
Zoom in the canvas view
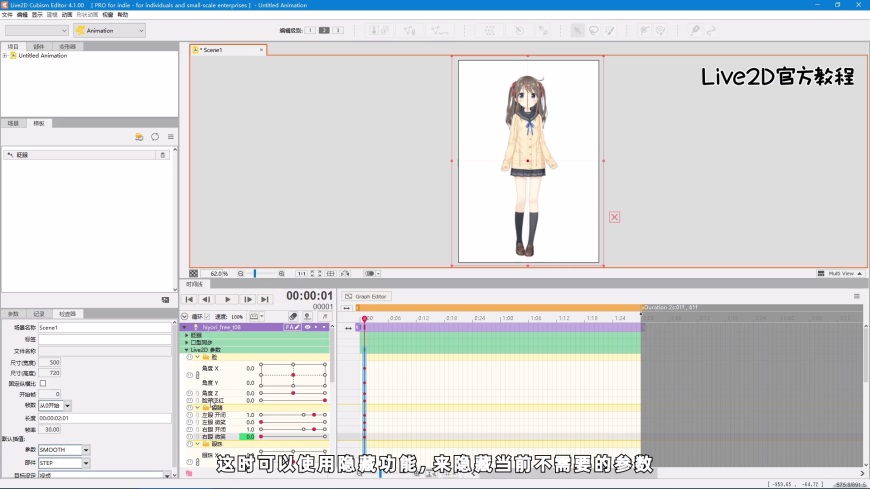[281, 274]
